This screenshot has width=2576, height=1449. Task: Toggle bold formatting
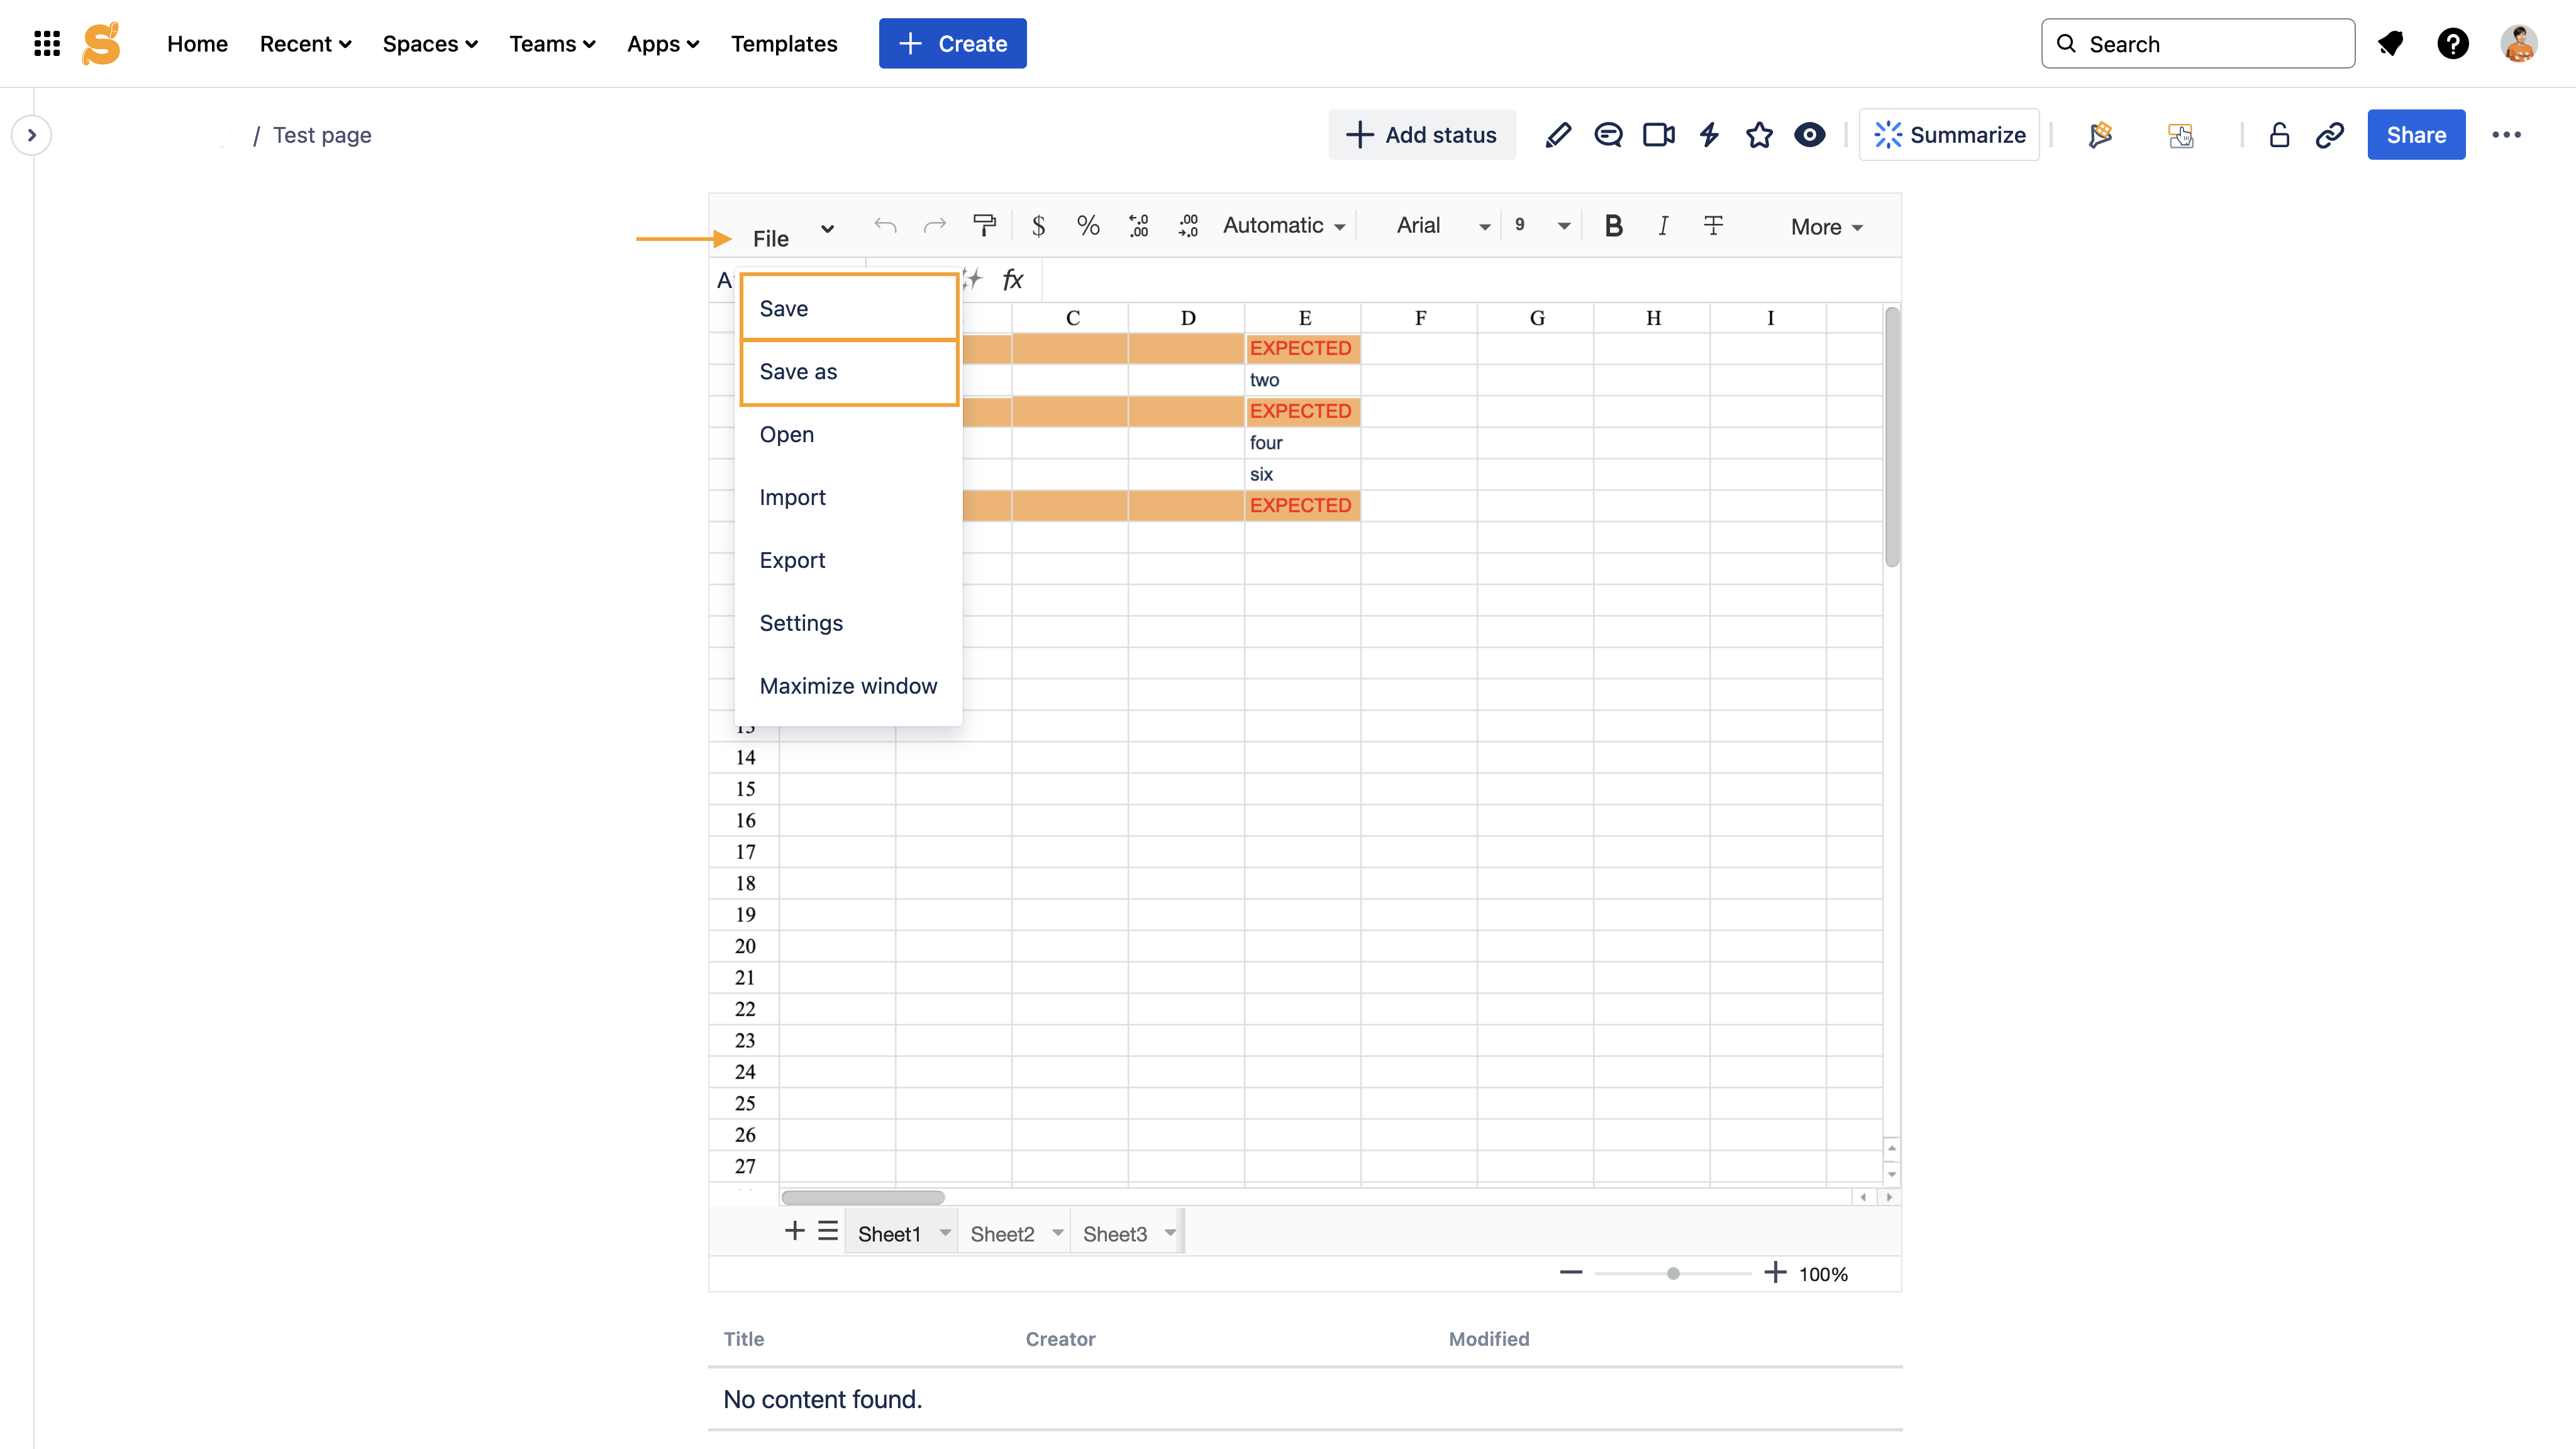[x=1613, y=226]
